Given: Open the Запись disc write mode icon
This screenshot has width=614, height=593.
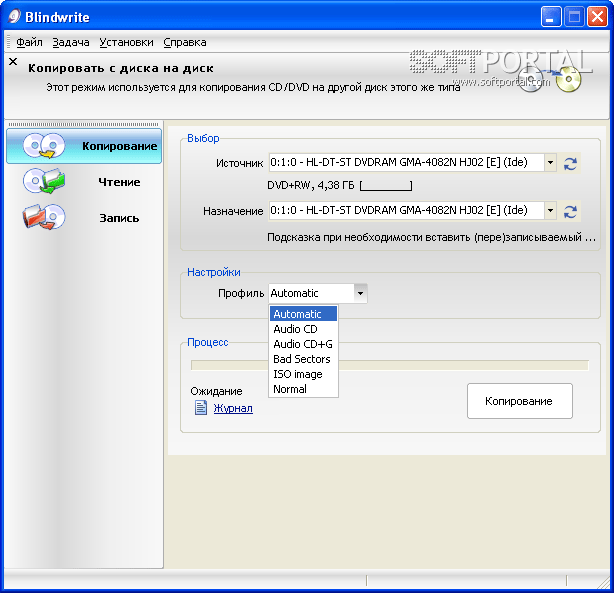Looking at the screenshot, I should [44, 217].
